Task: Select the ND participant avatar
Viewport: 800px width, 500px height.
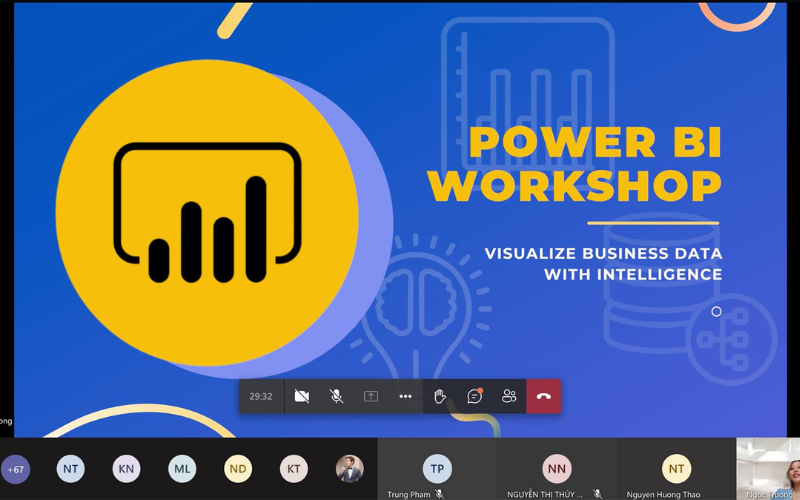Action: [238, 469]
